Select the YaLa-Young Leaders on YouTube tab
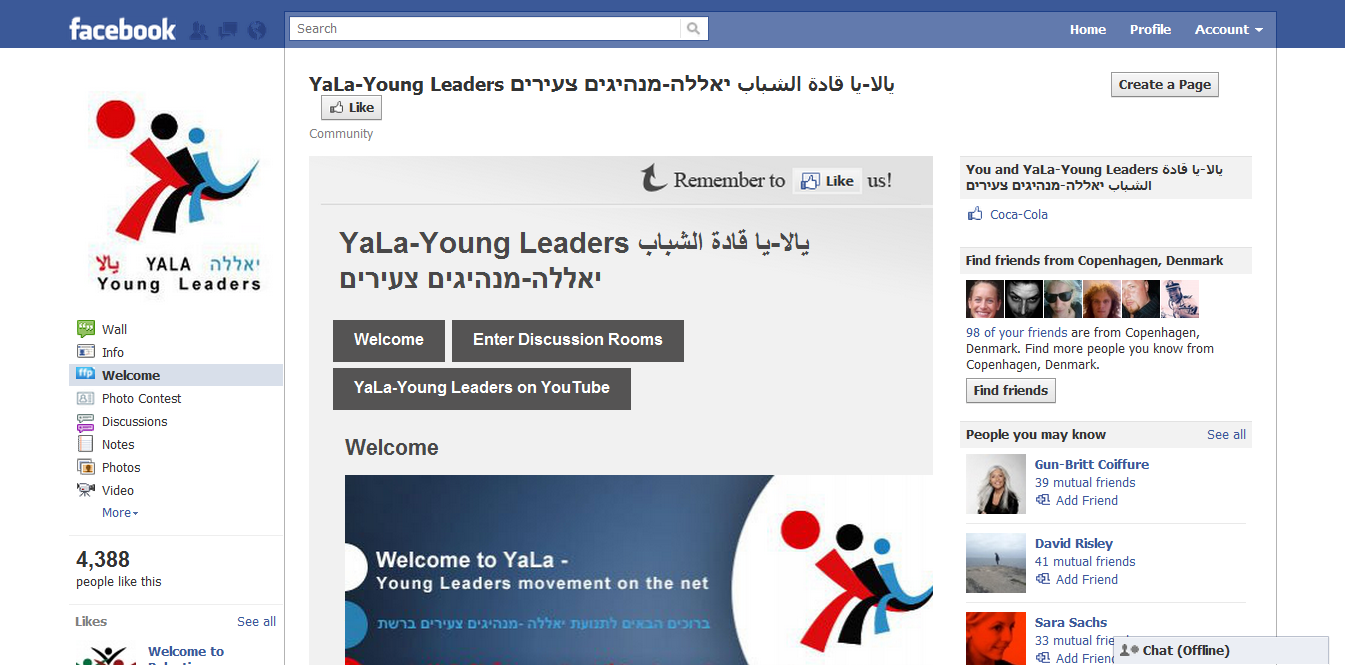The width and height of the screenshot is (1345, 665). coord(482,388)
